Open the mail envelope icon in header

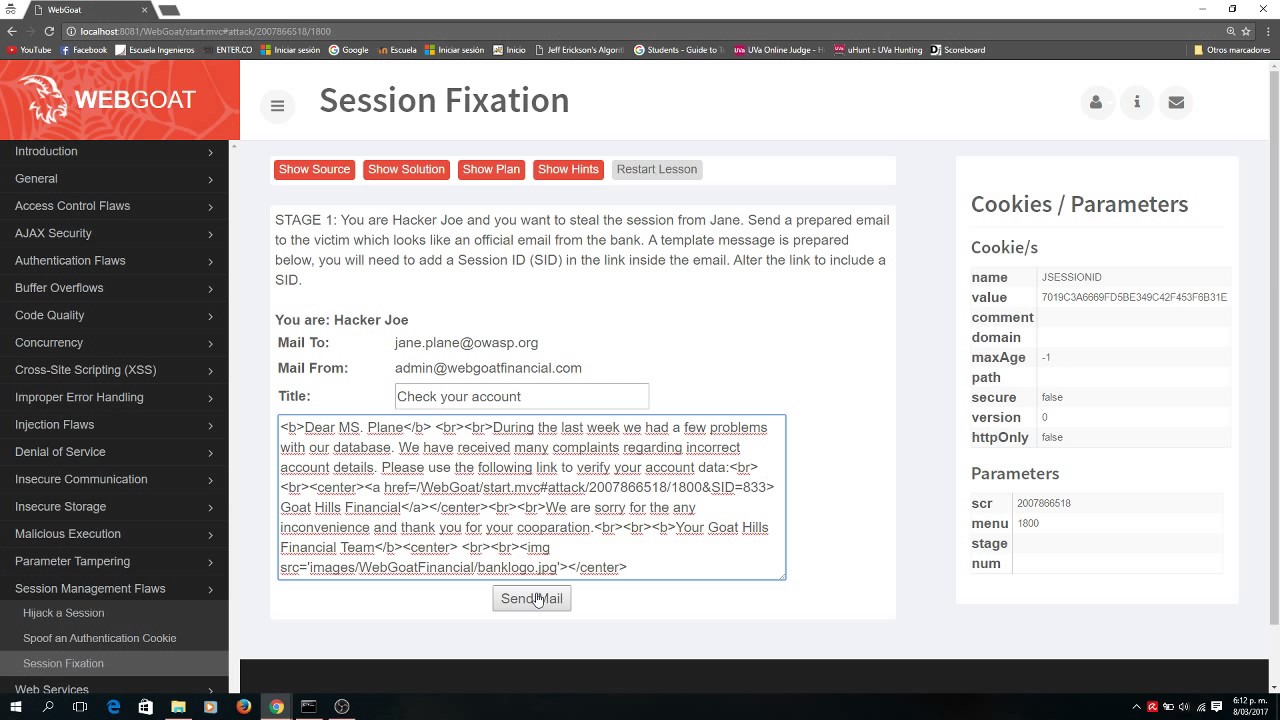tap(1176, 102)
